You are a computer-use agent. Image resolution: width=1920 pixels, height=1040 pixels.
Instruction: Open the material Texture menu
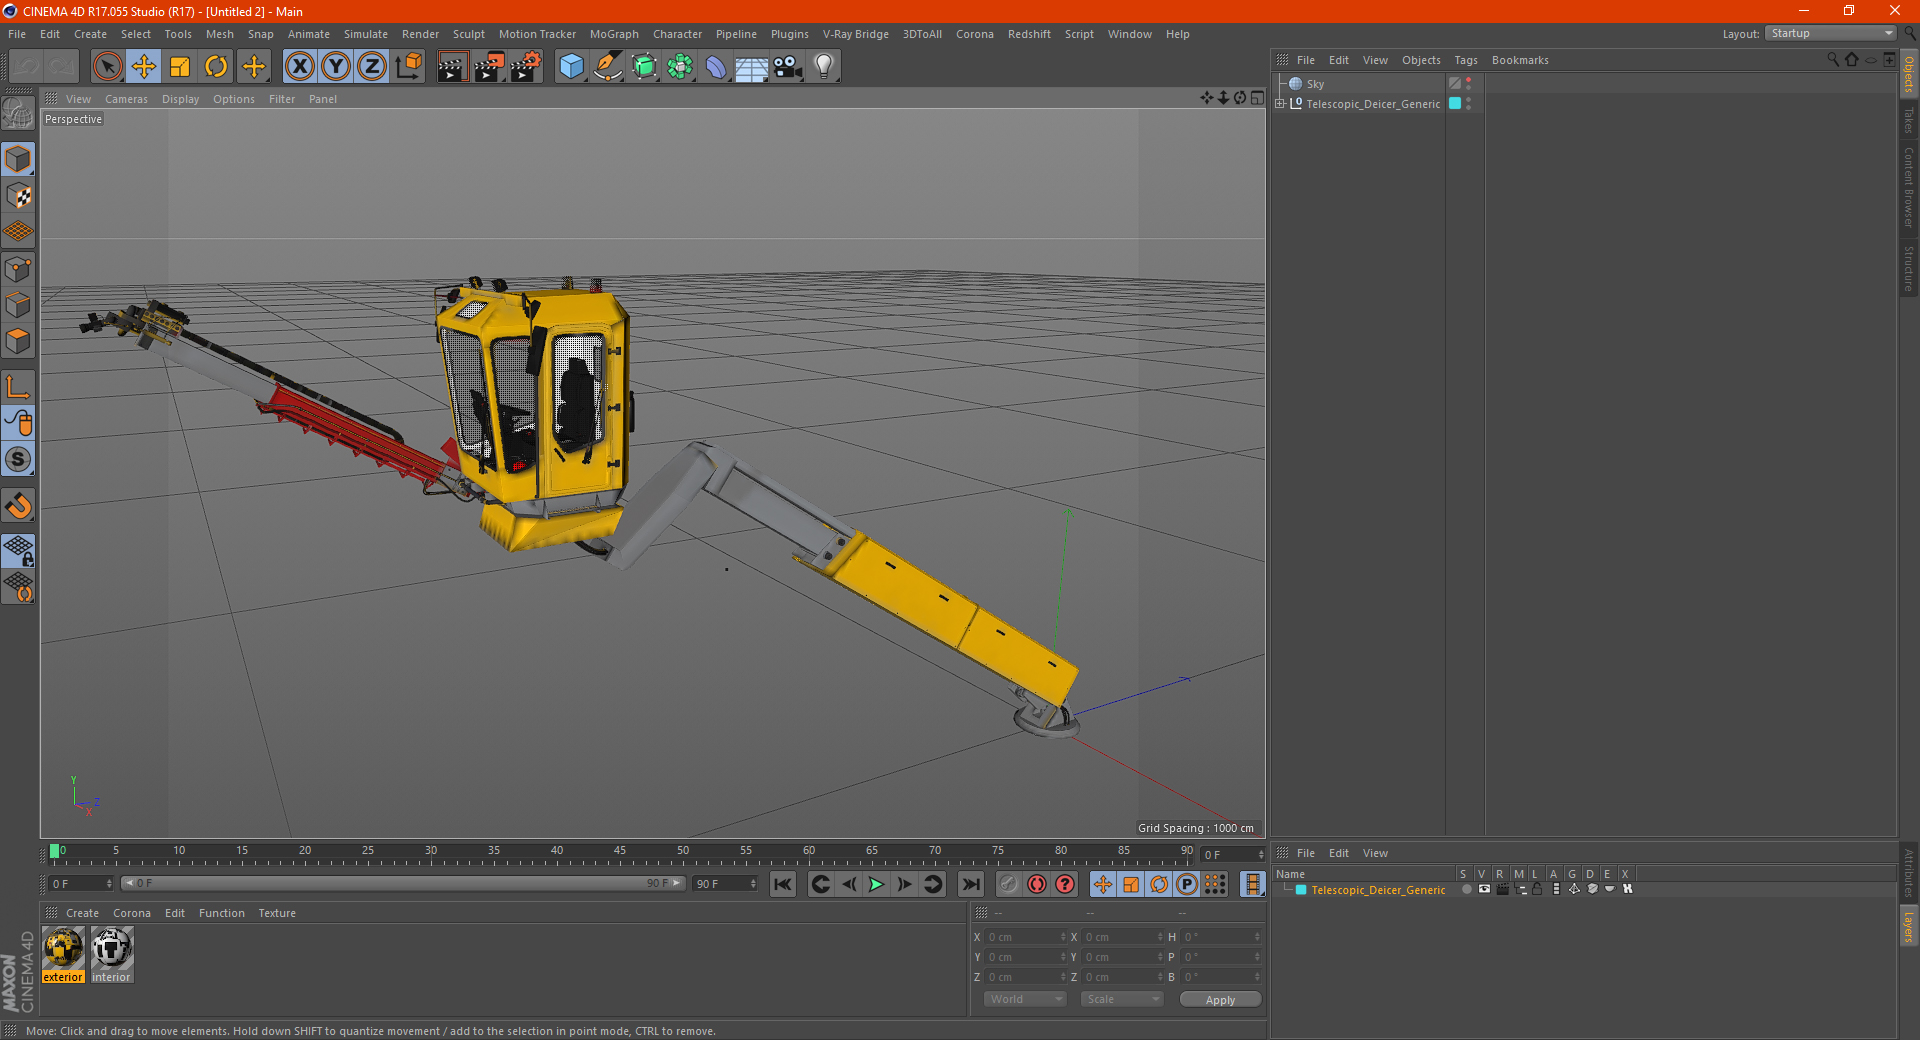coord(277,913)
